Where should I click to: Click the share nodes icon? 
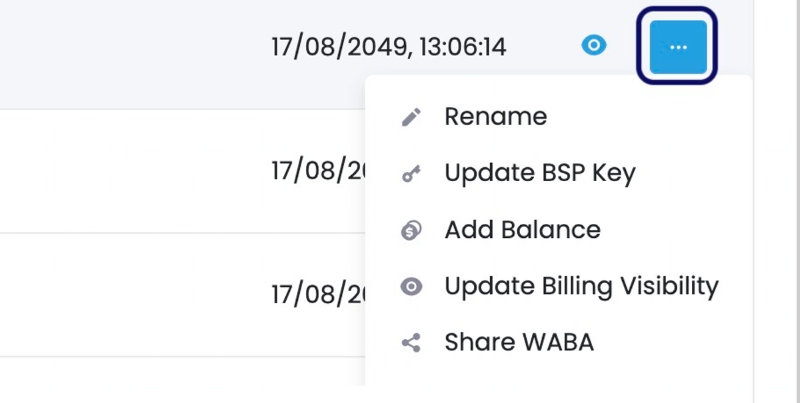click(411, 343)
